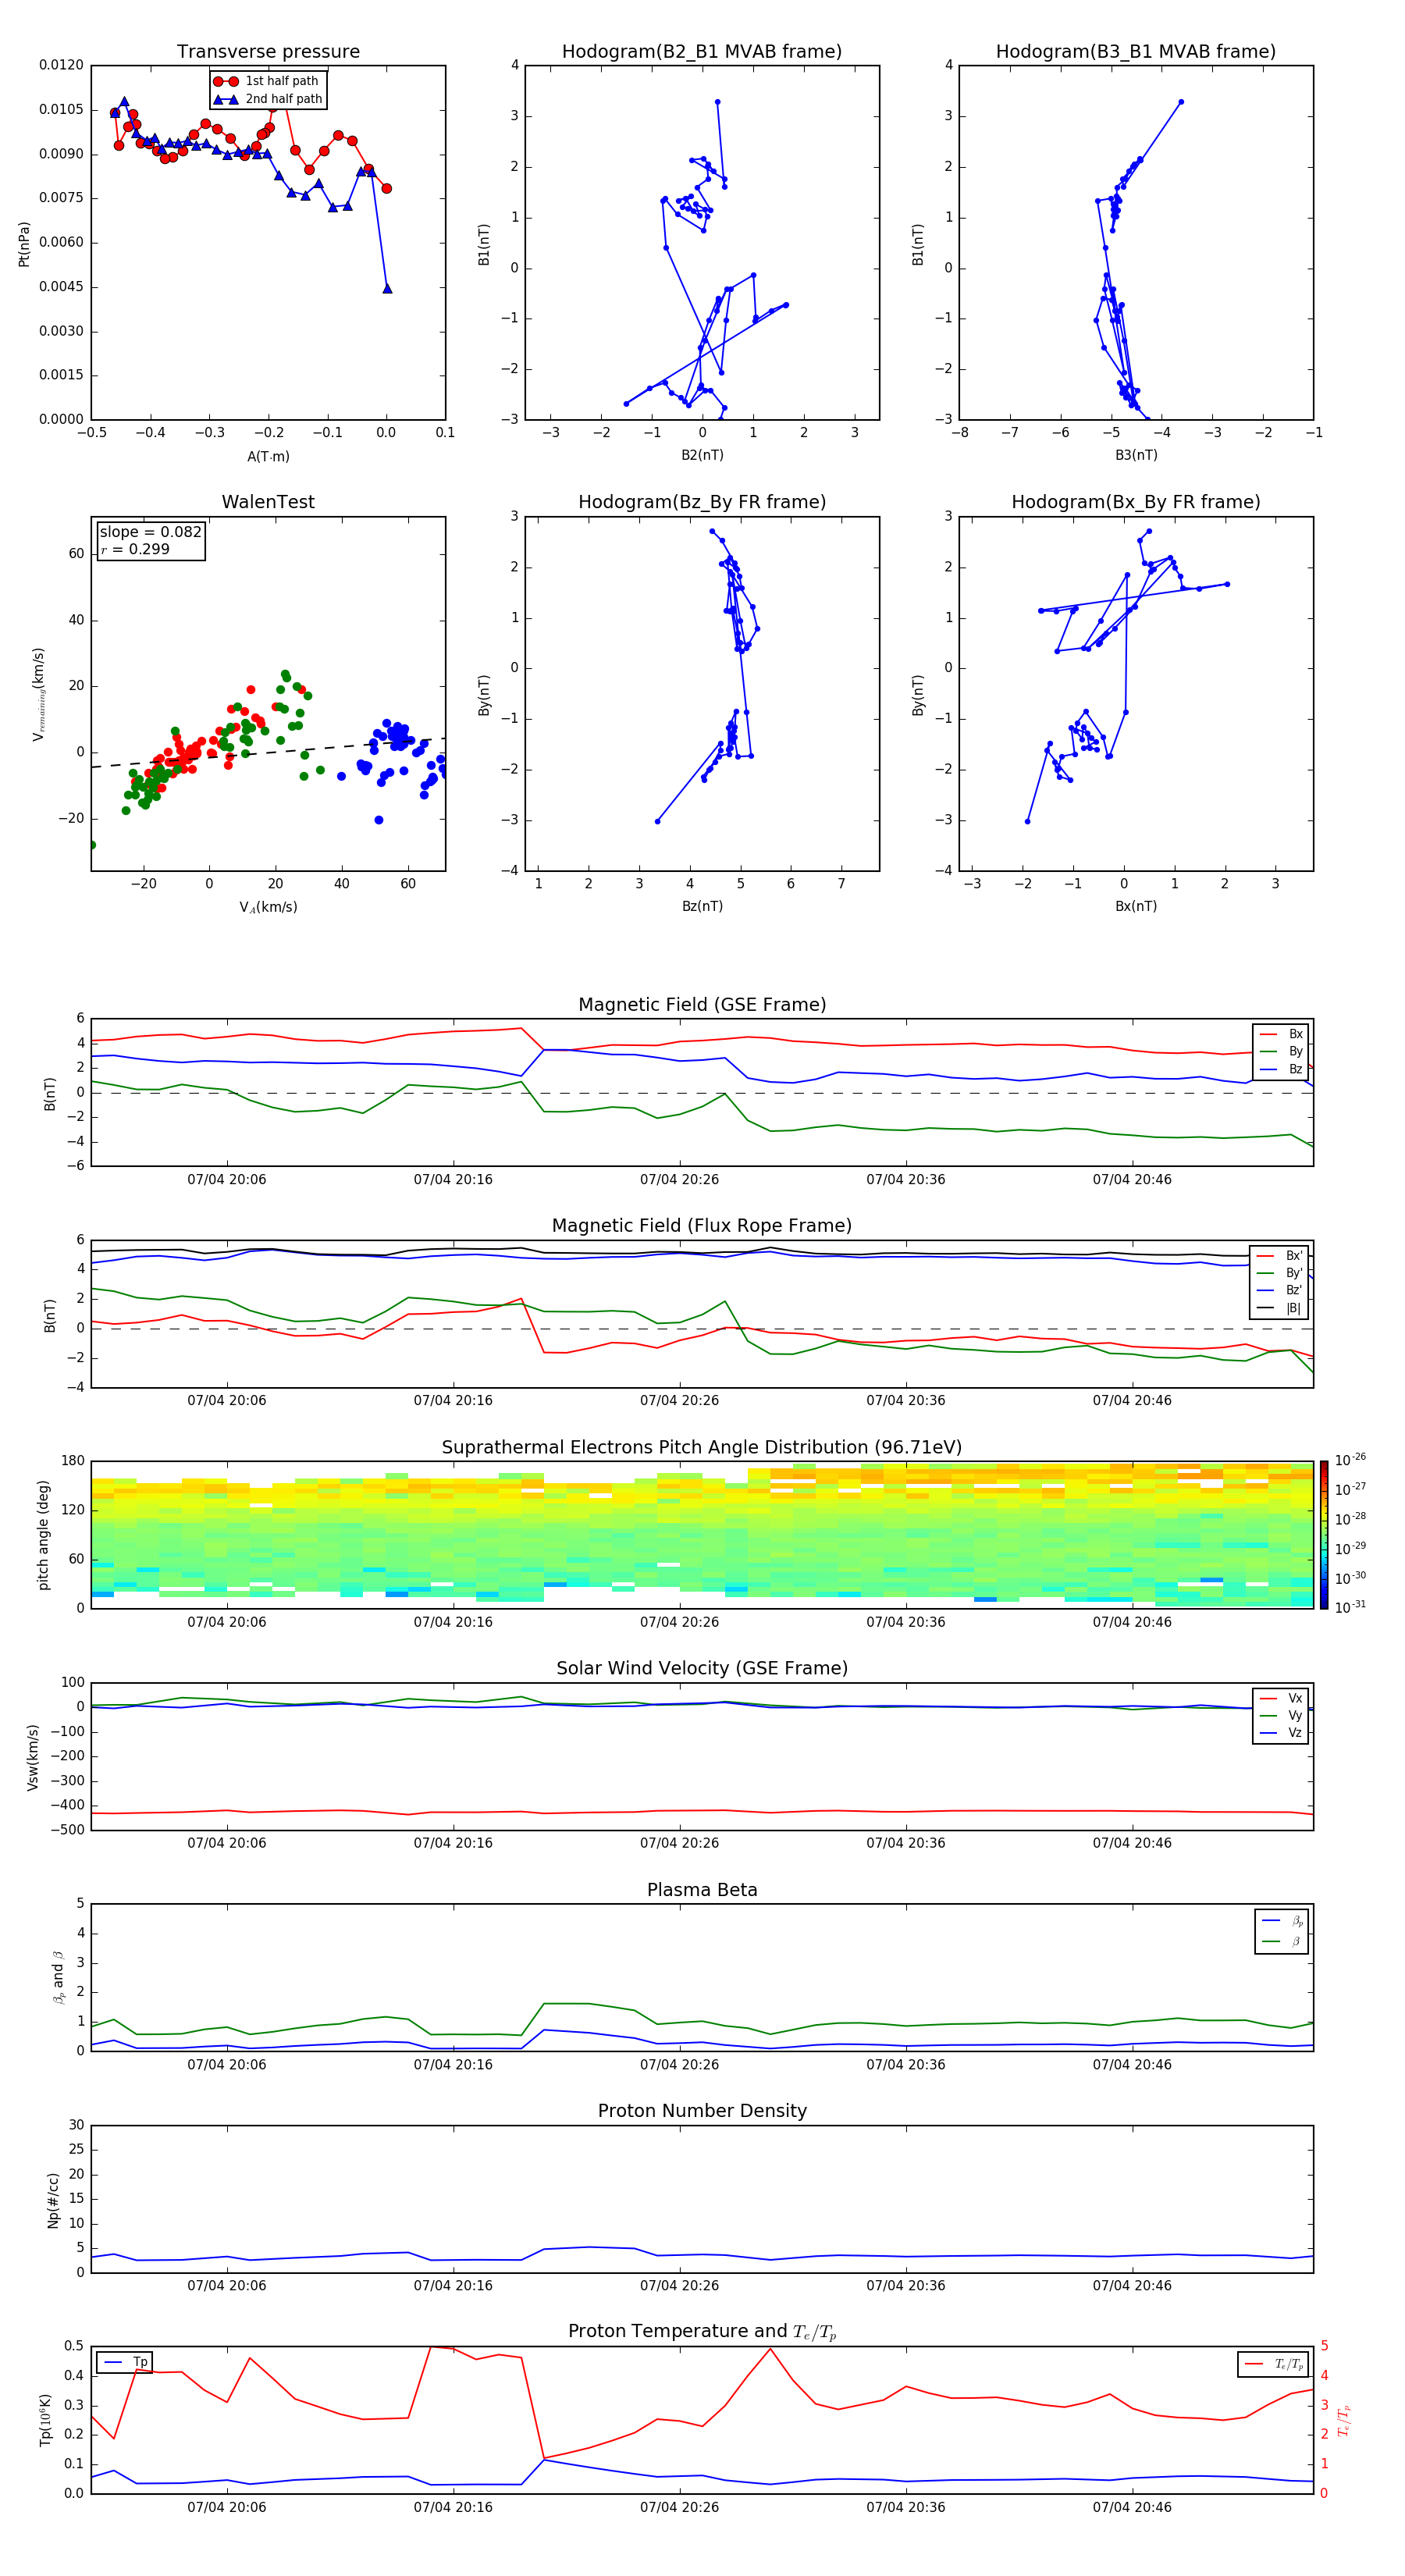1405x2576 pixels.
Task: Click the "Np(#/cc)" y-axis label
Action: (54, 2199)
